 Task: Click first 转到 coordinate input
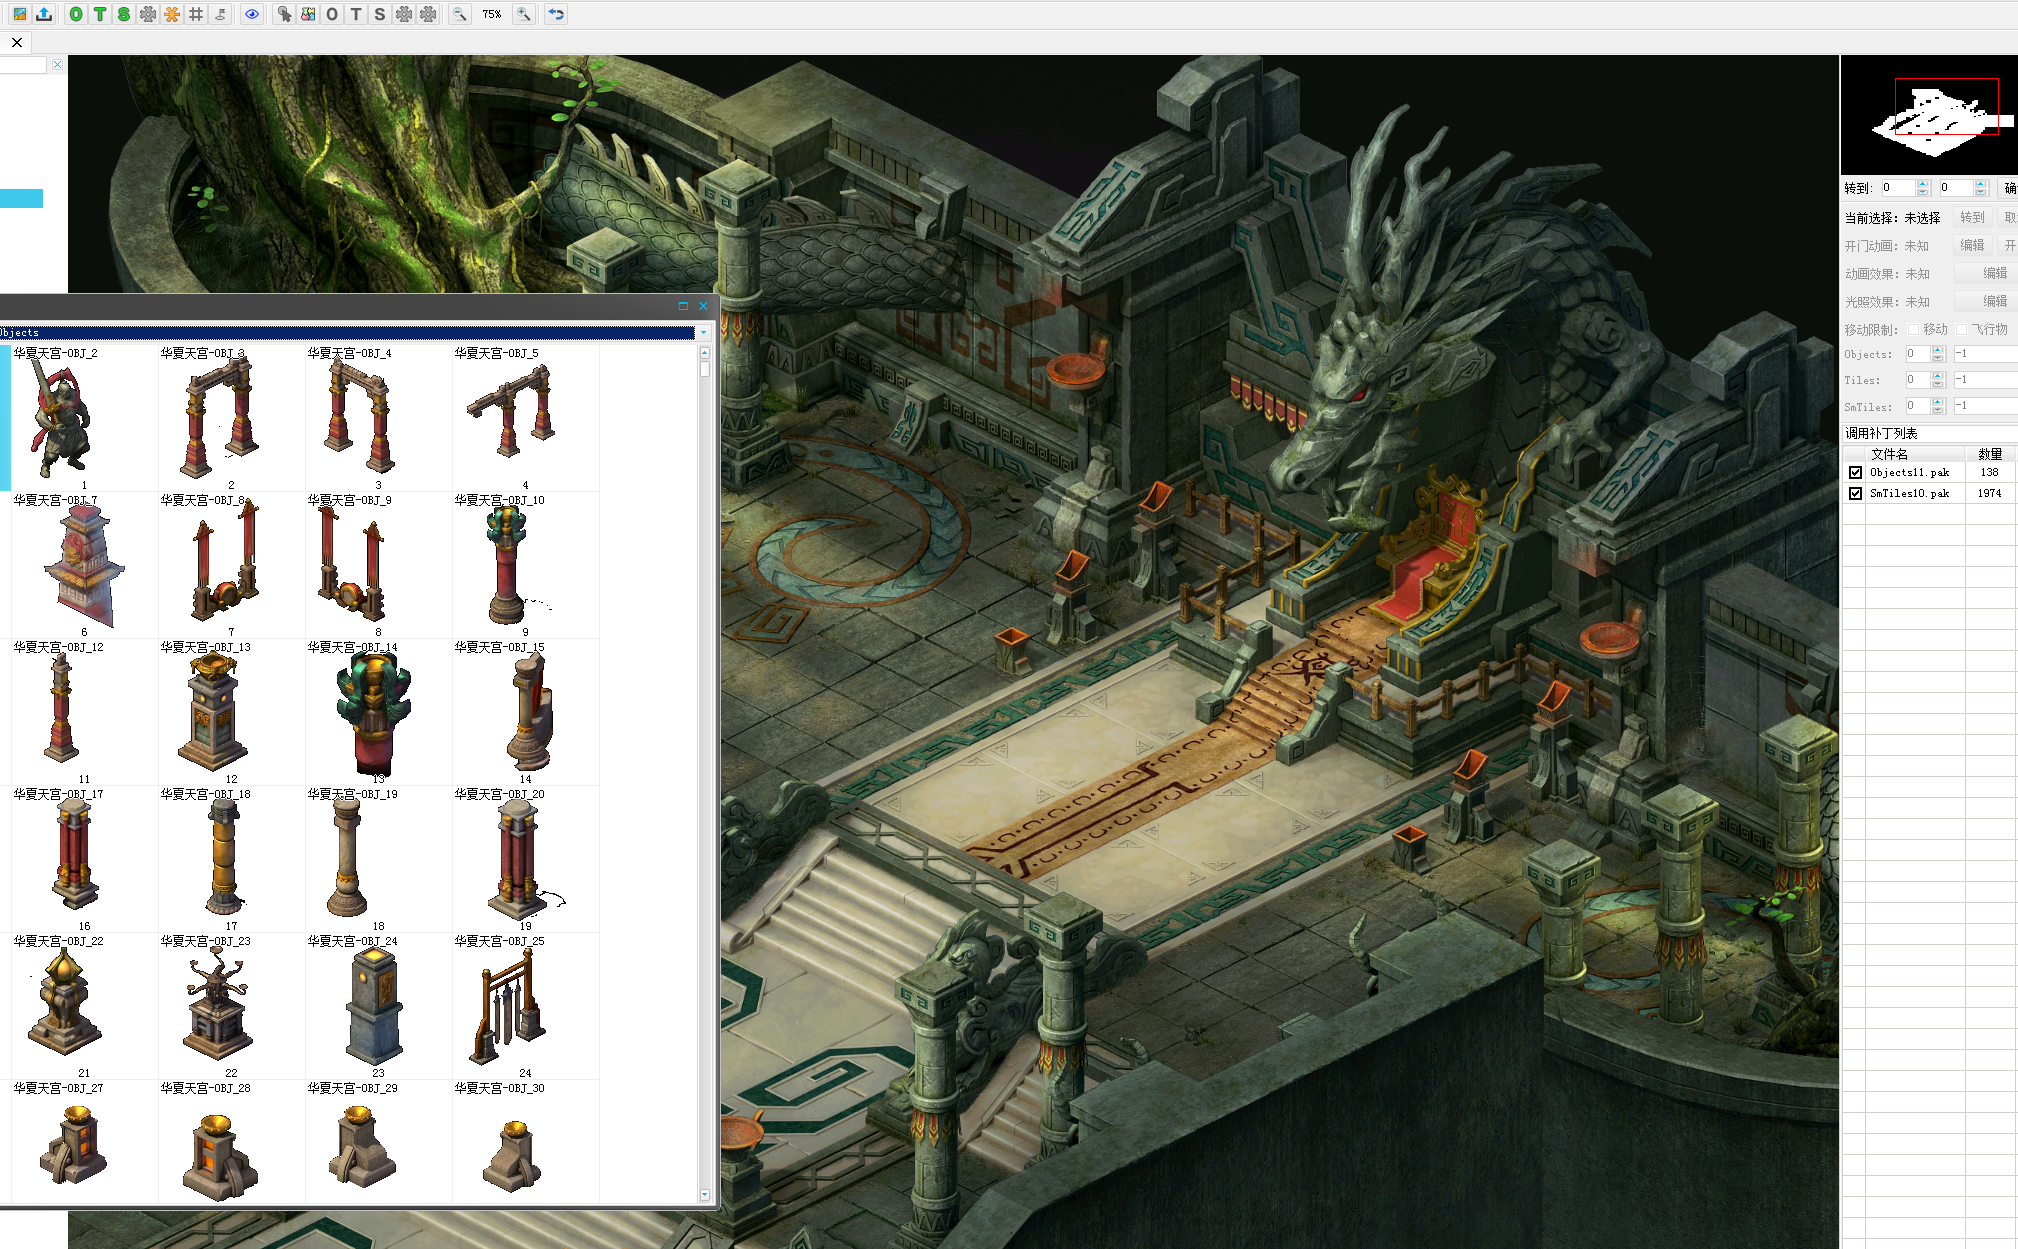[x=1896, y=188]
